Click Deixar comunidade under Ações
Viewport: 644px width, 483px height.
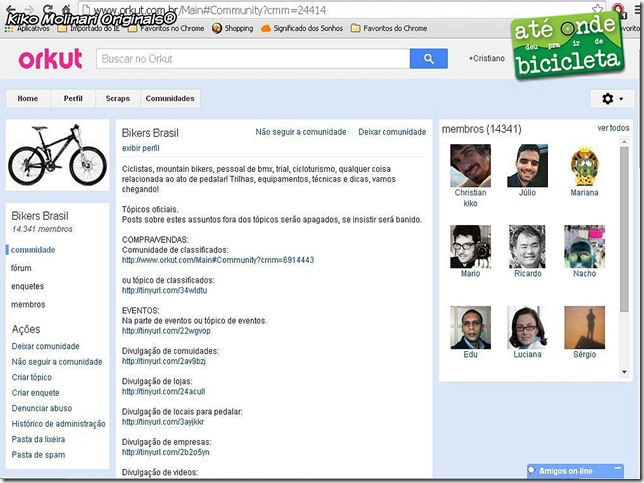(x=46, y=346)
